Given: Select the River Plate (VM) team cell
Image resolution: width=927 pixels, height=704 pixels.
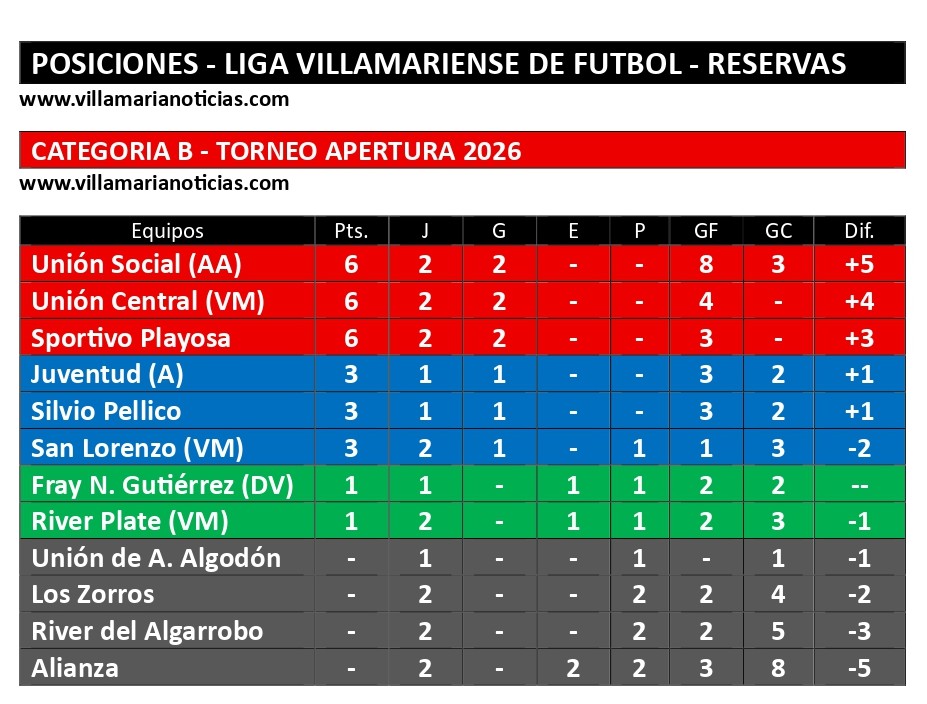Looking at the screenshot, I should tap(130, 521).
